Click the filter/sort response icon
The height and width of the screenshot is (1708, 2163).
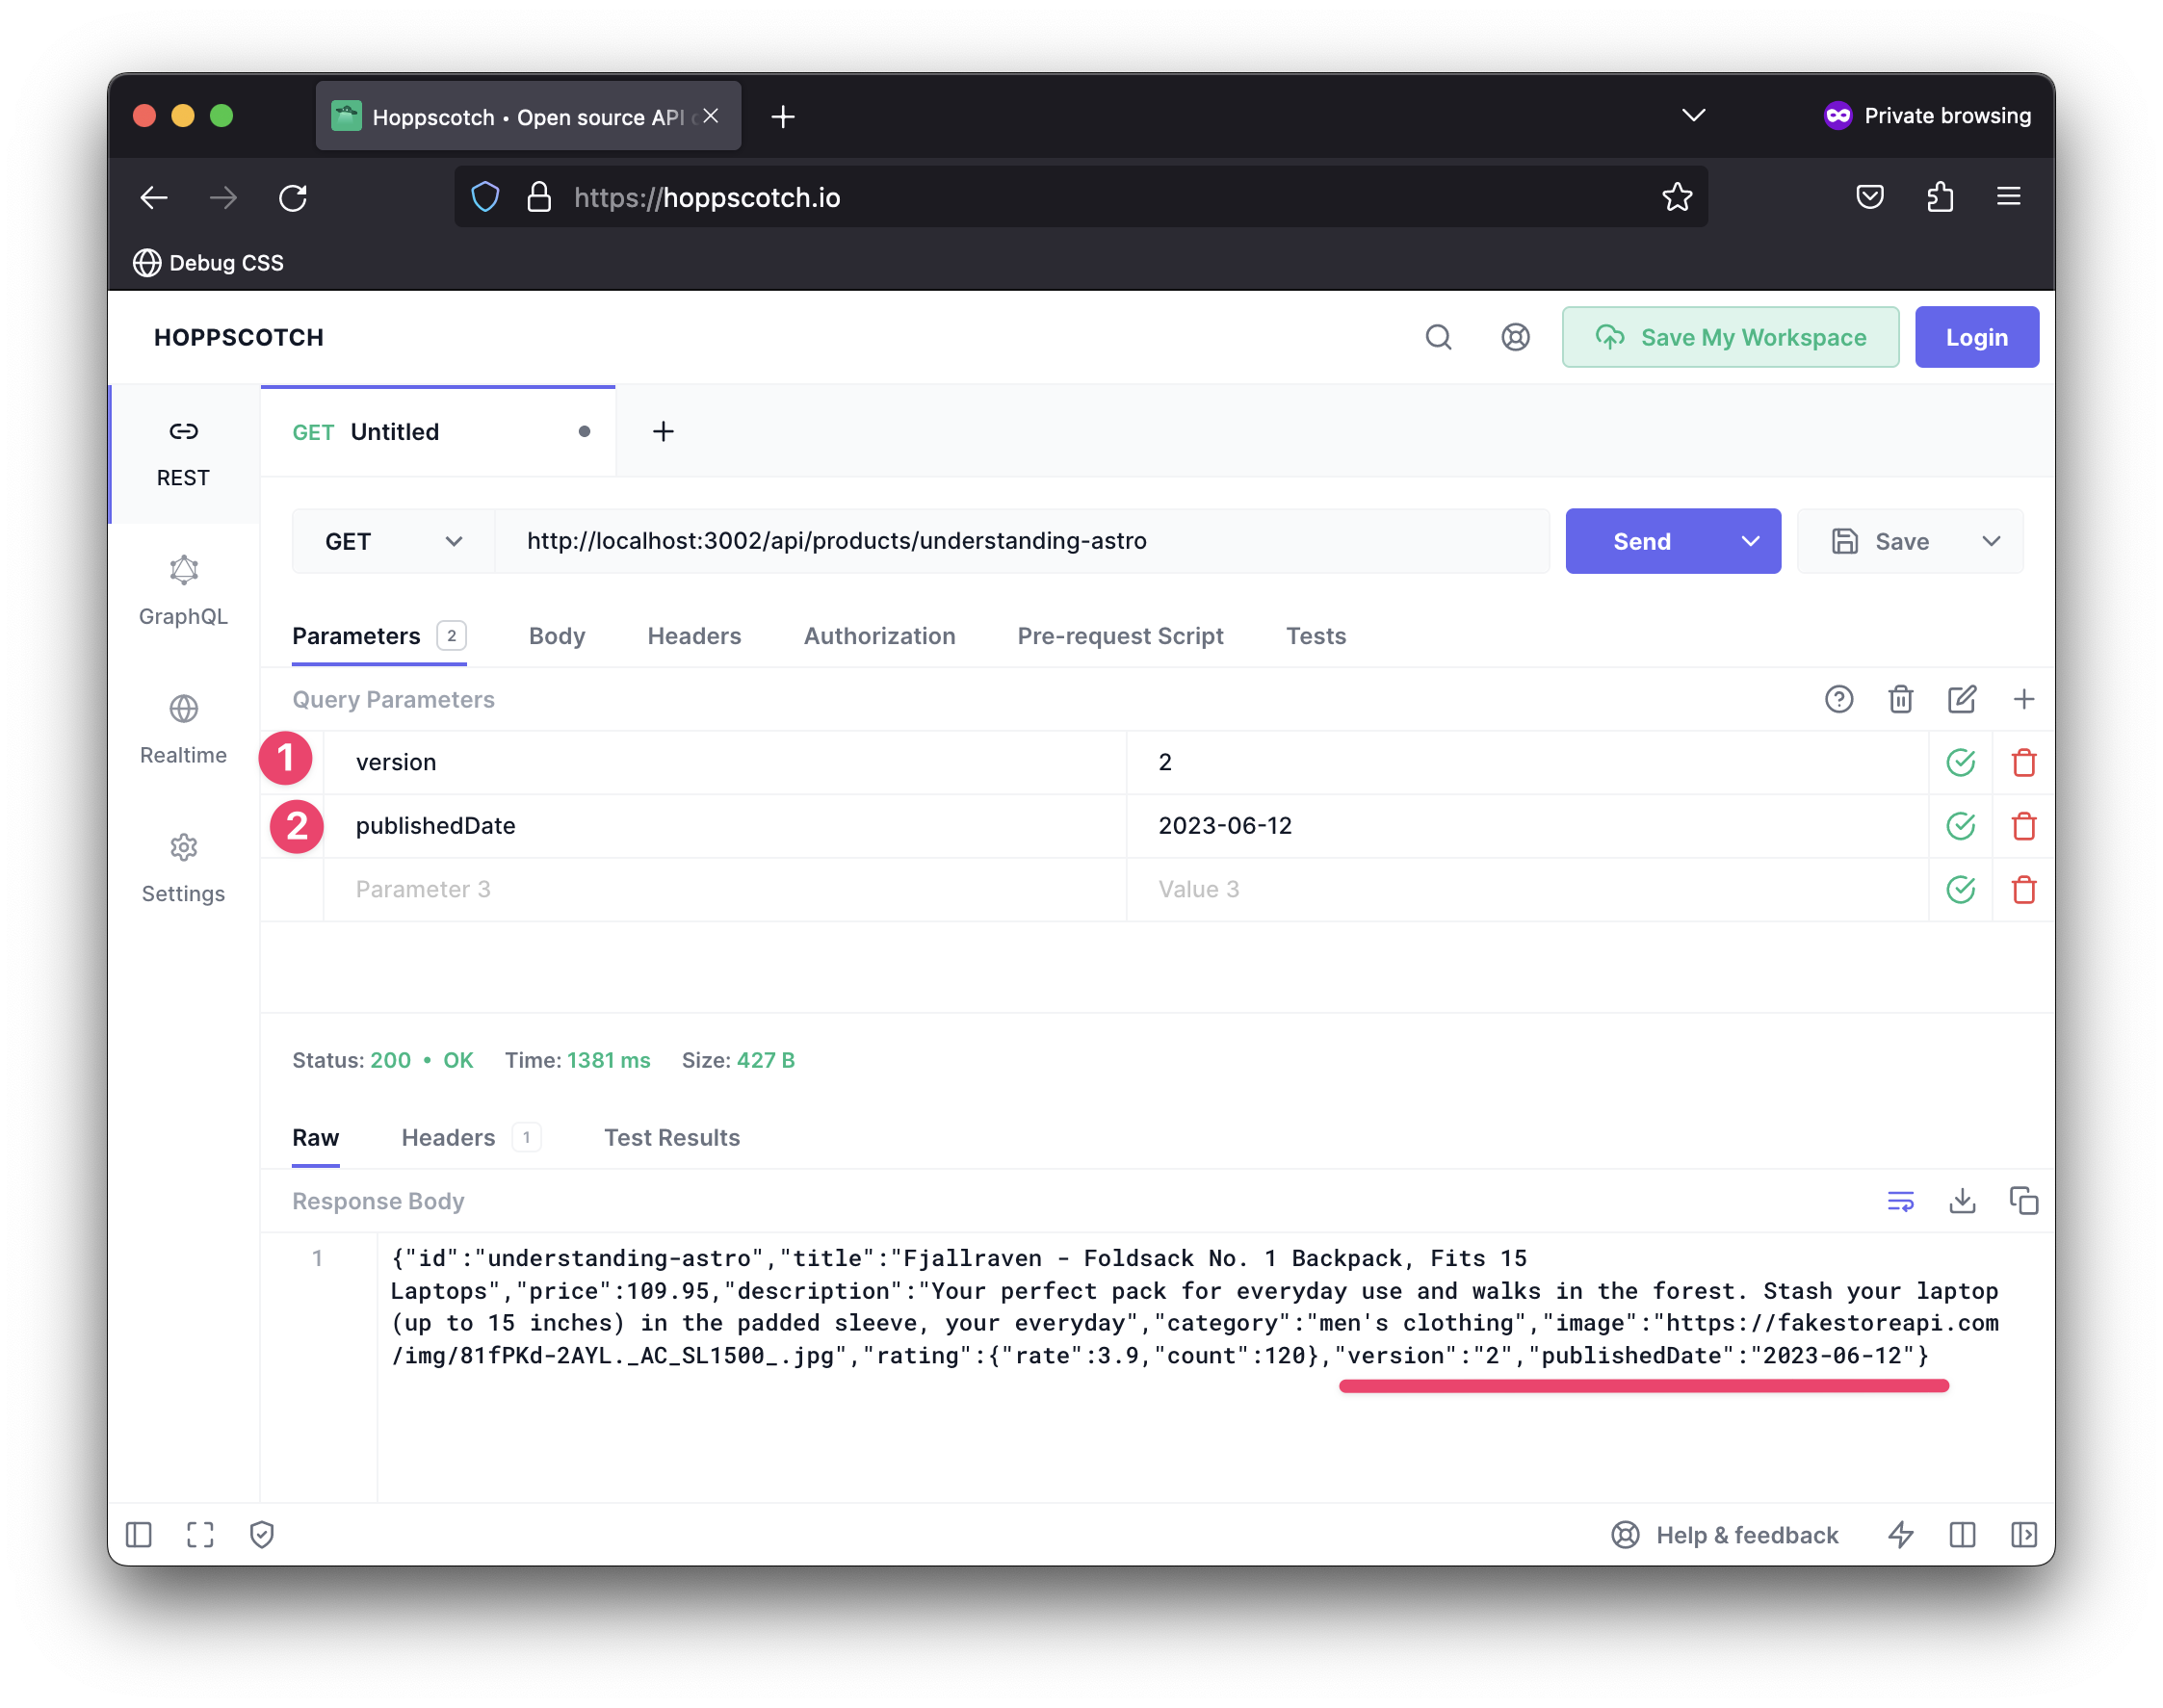(1901, 1201)
